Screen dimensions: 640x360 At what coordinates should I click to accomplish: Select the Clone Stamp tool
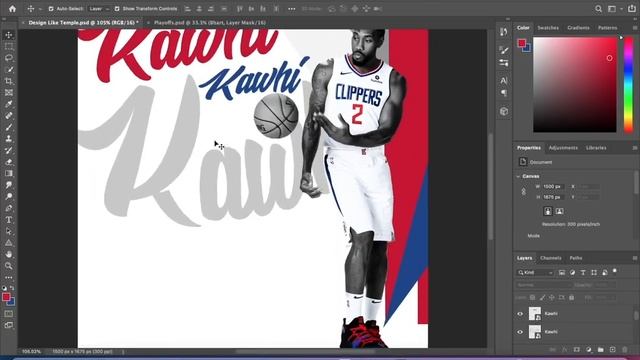(9, 139)
